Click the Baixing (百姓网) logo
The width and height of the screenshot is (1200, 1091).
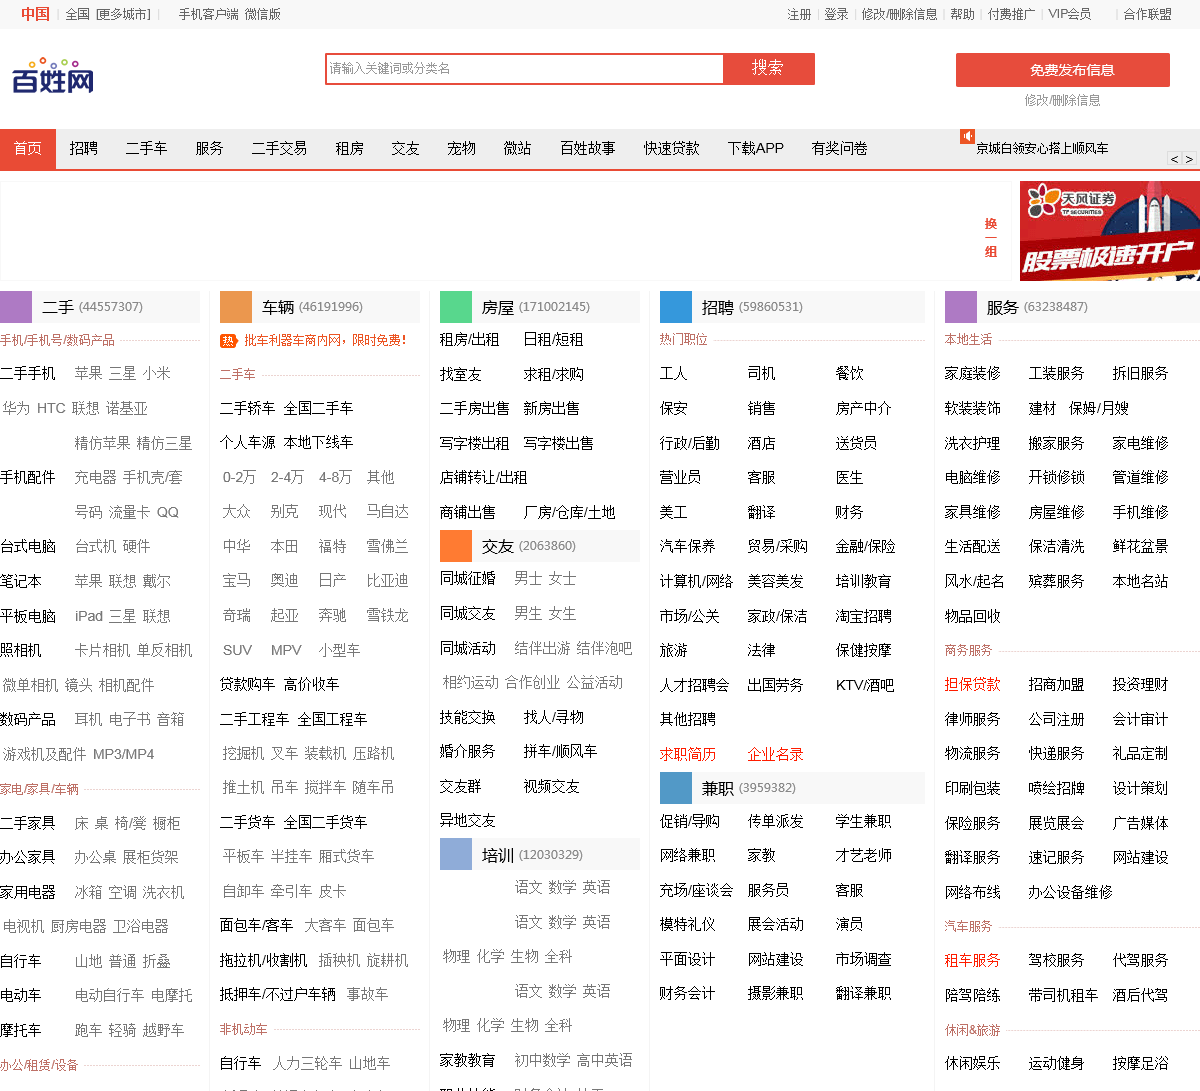(x=53, y=78)
